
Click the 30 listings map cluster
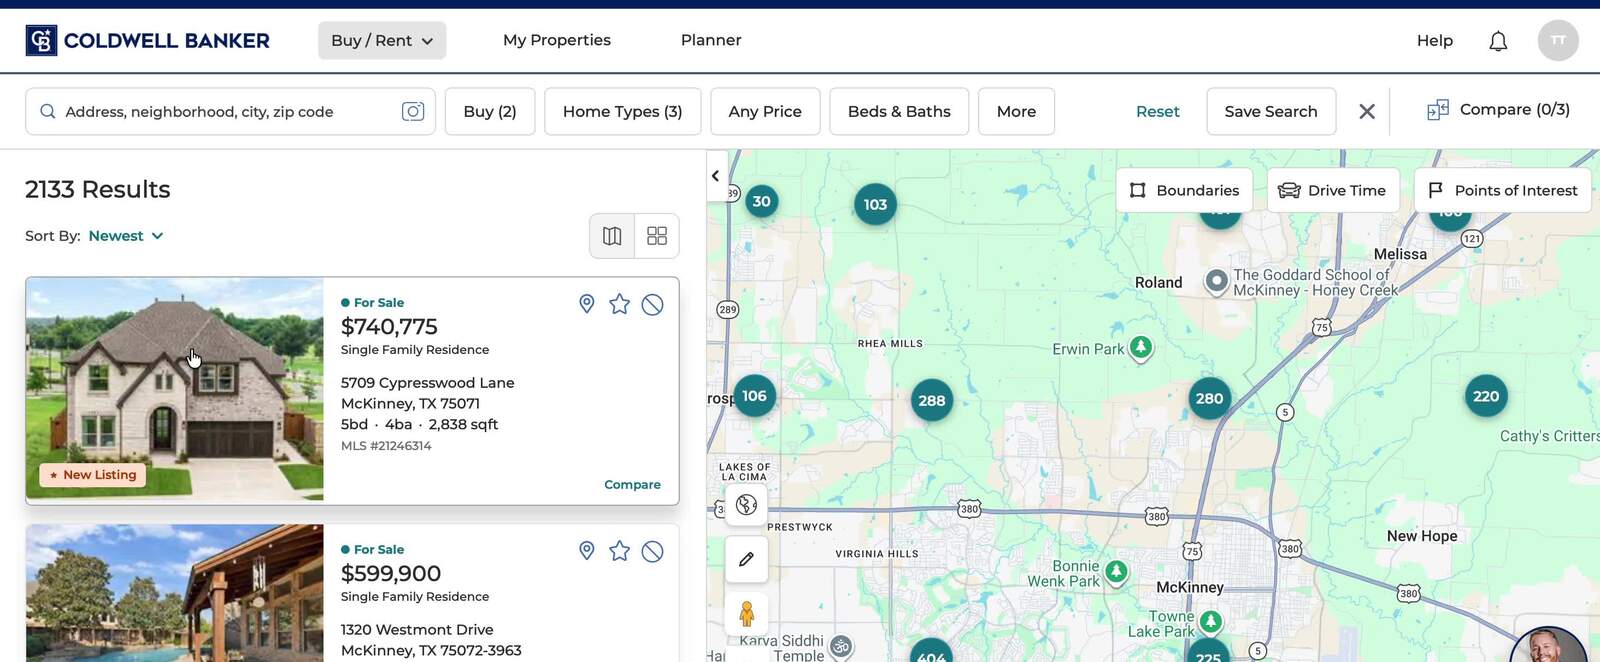point(761,201)
